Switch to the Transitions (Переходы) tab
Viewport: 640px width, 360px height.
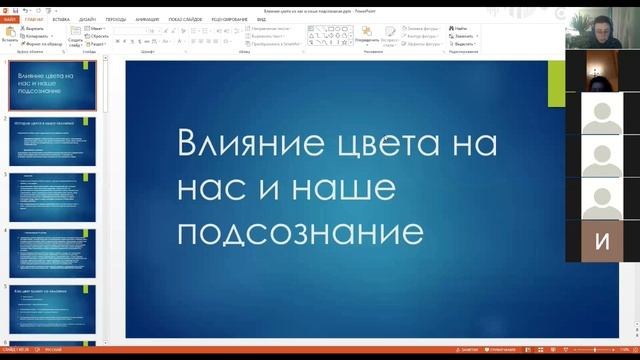click(116, 19)
